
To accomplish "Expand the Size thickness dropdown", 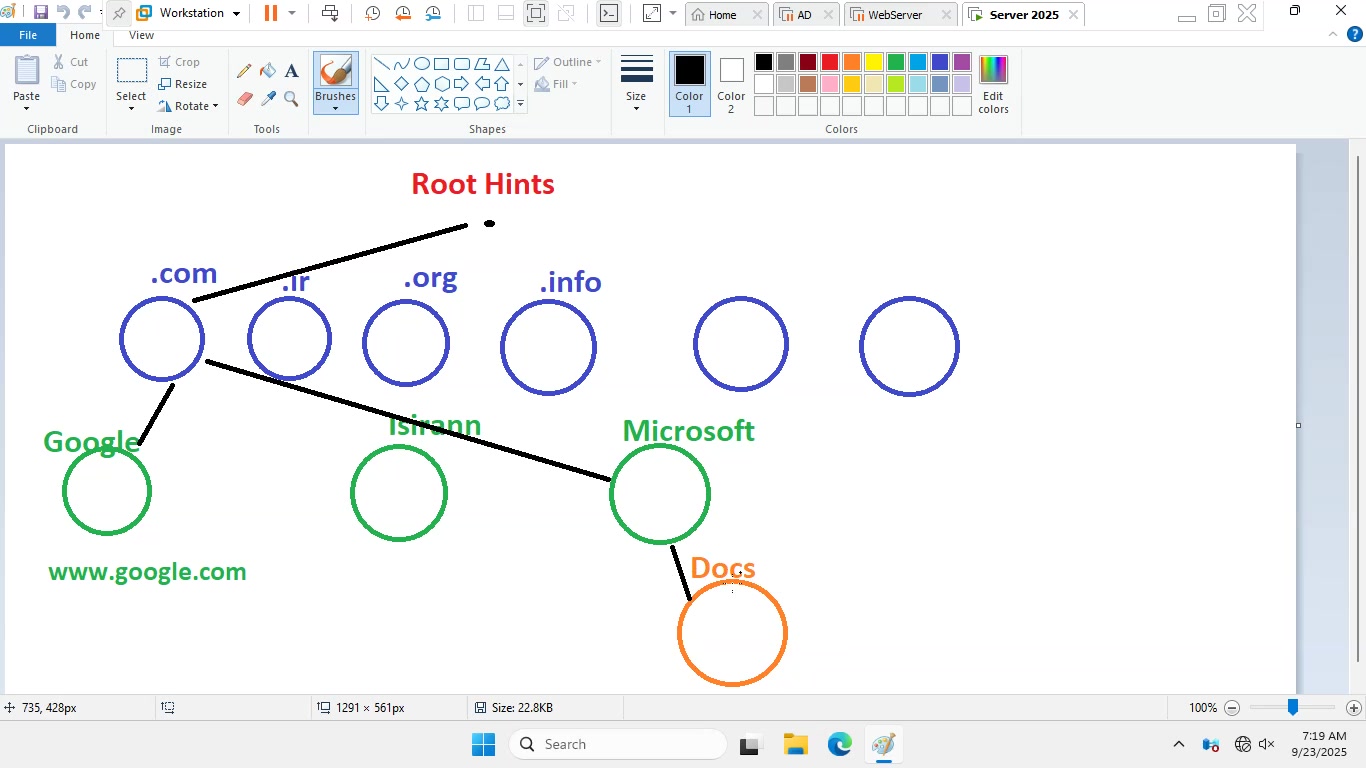I will coord(636,84).
